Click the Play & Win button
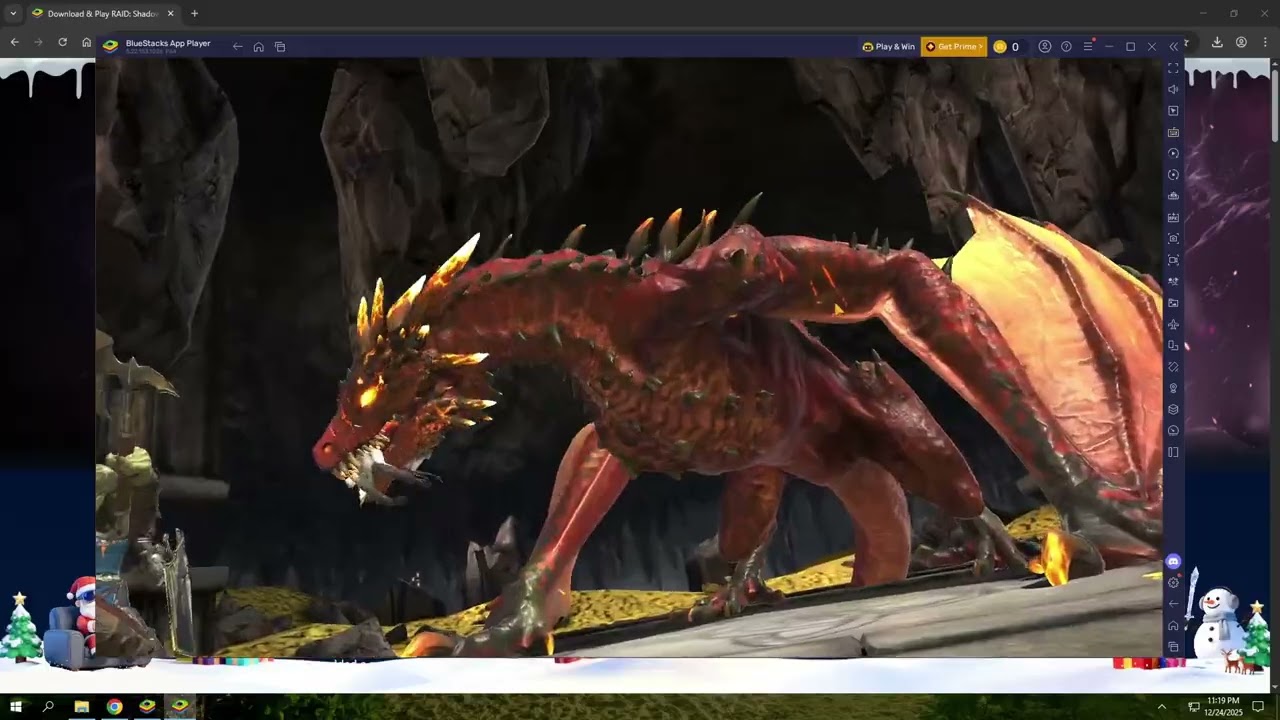Image resolution: width=1280 pixels, height=720 pixels. (888, 47)
